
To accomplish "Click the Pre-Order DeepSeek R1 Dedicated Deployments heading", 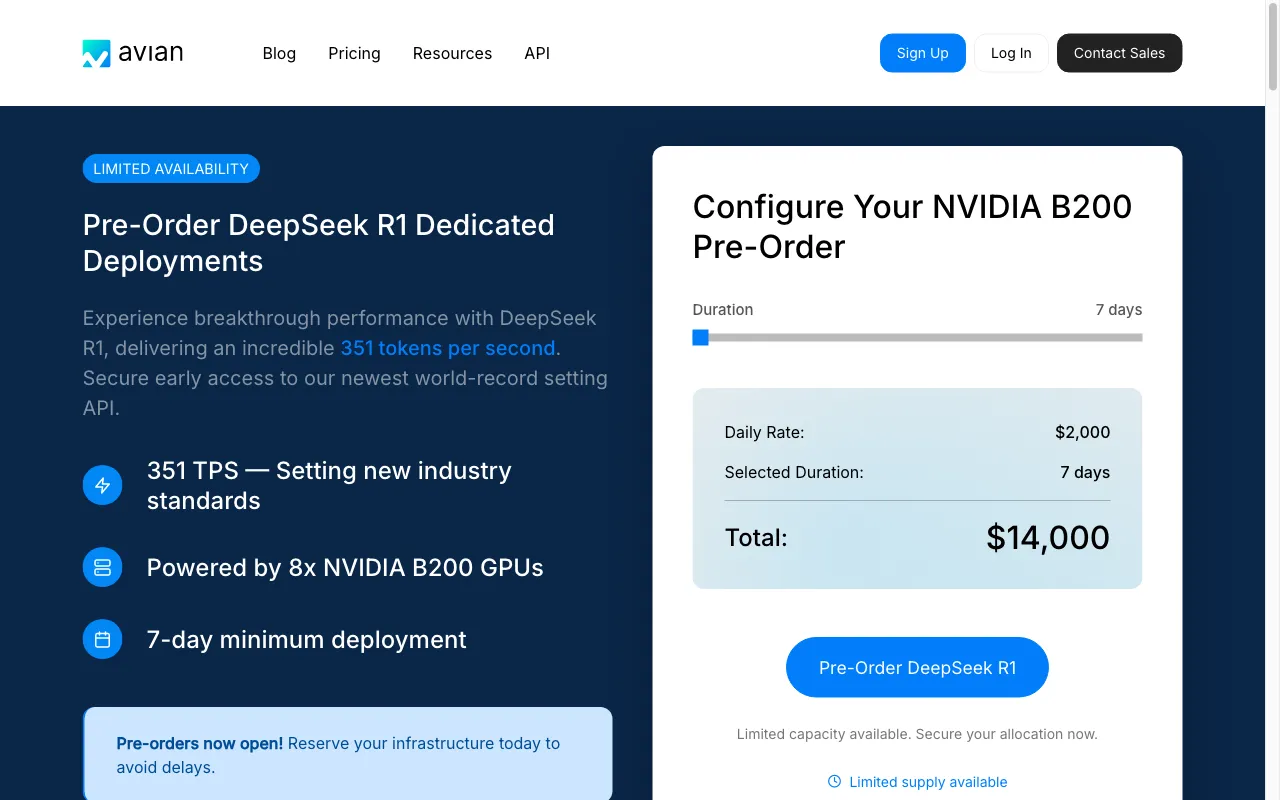I will (x=319, y=243).
